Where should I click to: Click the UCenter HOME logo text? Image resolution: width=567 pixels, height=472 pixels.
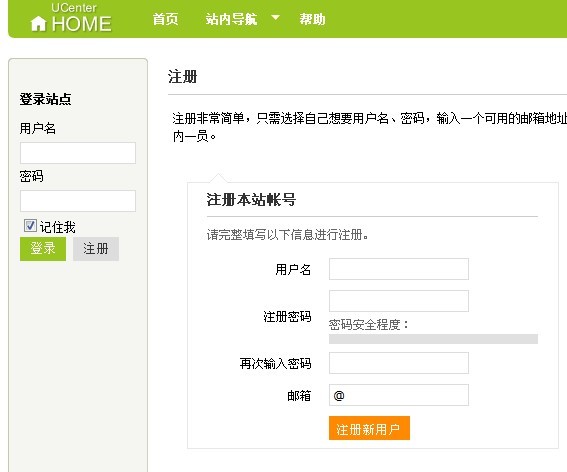(81, 18)
